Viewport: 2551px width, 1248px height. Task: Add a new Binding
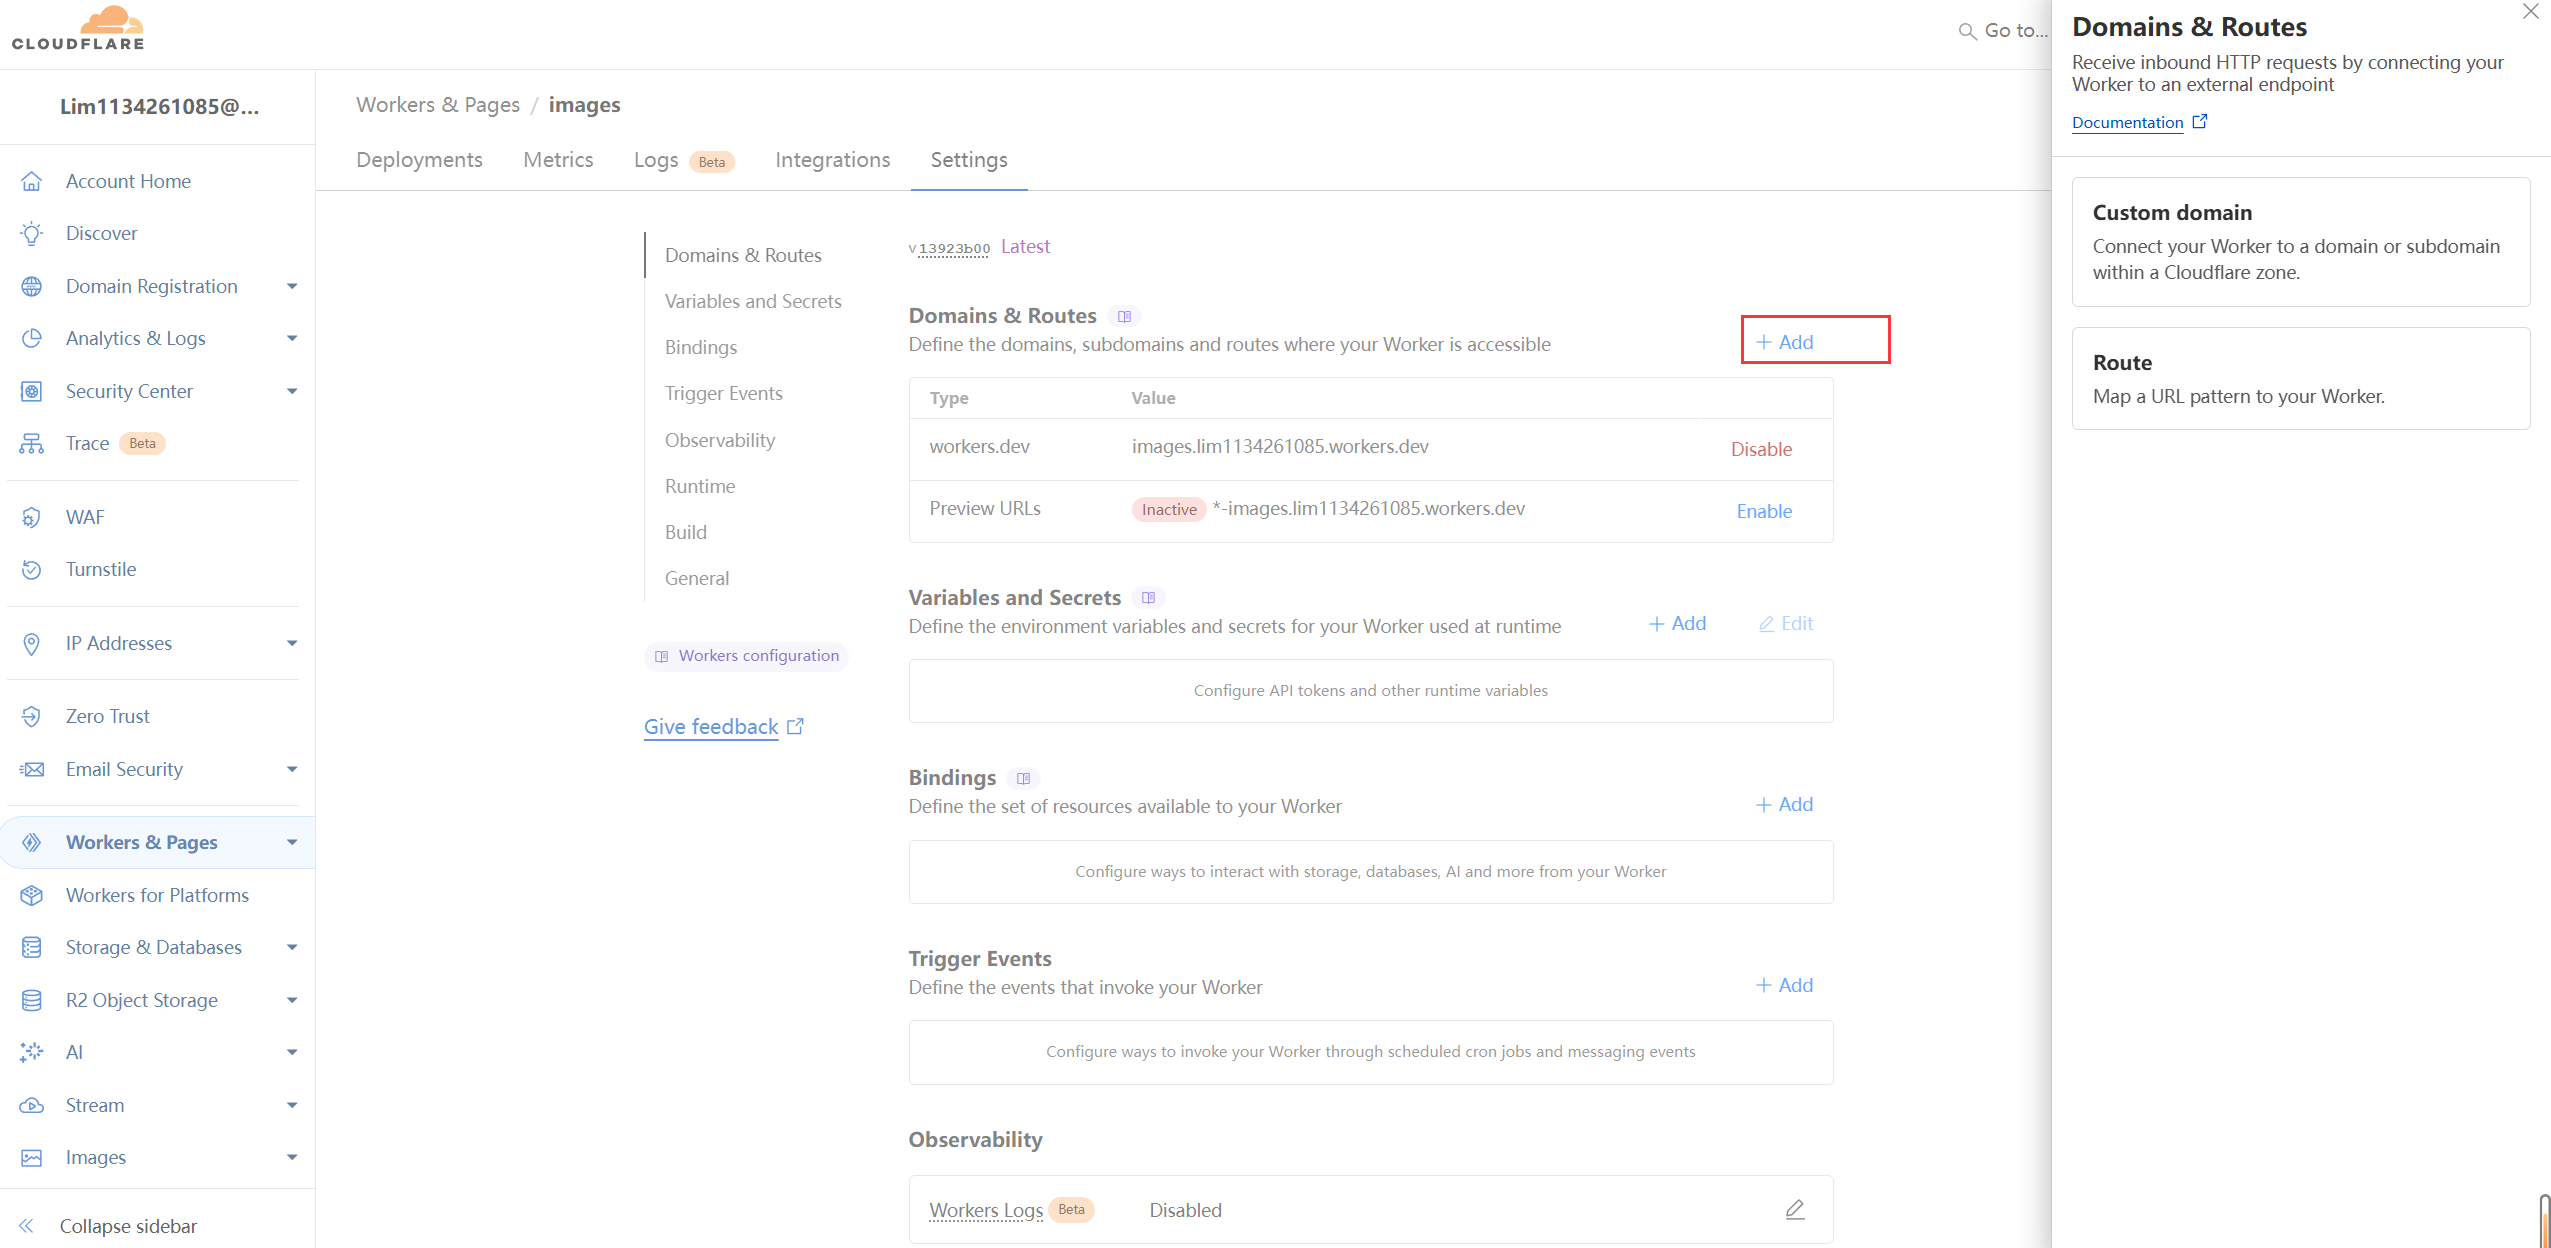[1785, 804]
